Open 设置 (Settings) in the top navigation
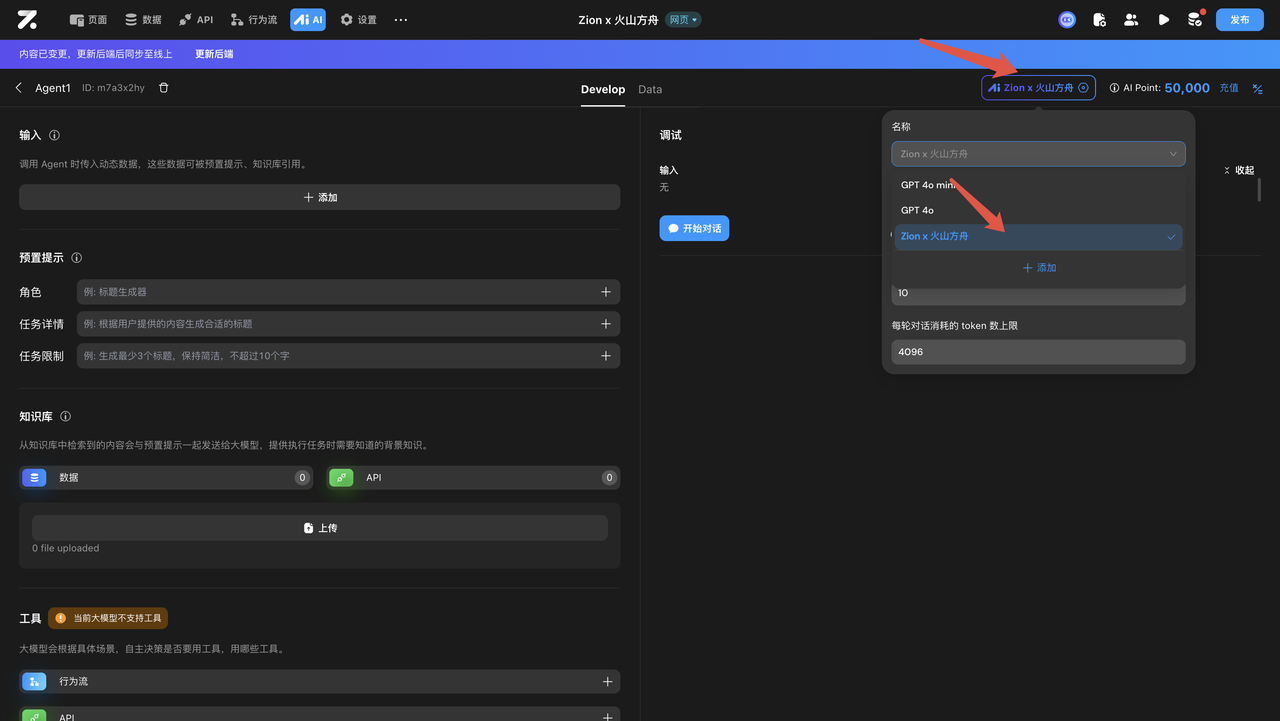Viewport: 1280px width, 721px height. 358,19
